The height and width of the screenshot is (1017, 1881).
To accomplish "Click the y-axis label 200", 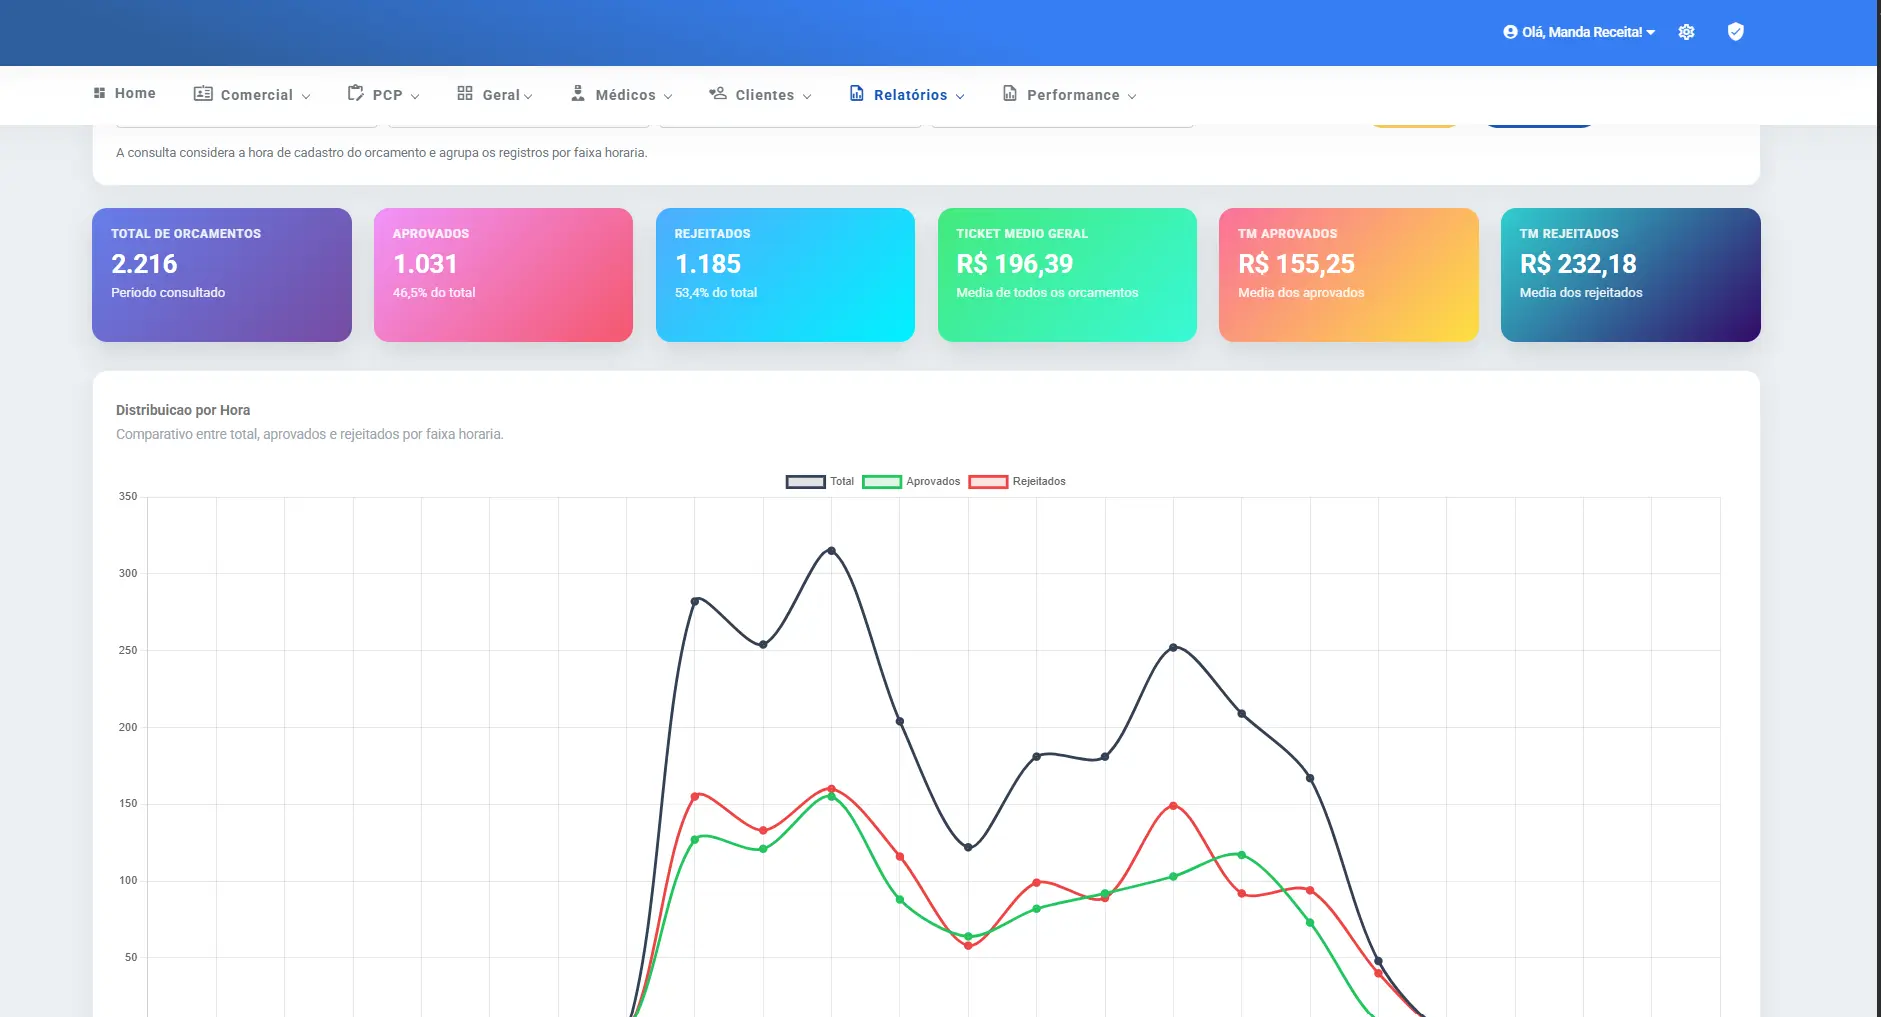I will (x=128, y=727).
